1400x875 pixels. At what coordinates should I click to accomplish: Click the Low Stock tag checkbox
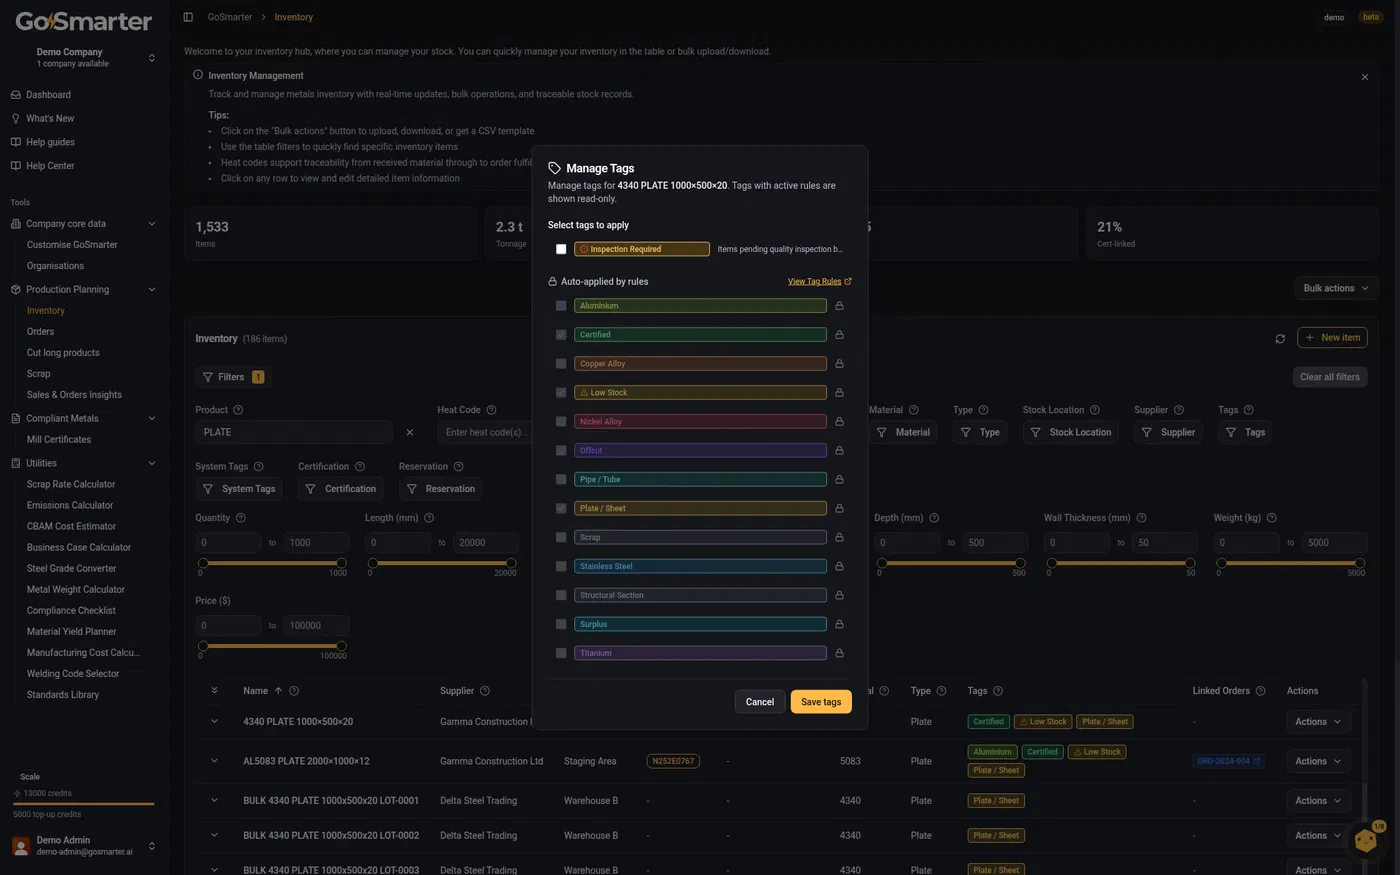click(561, 393)
